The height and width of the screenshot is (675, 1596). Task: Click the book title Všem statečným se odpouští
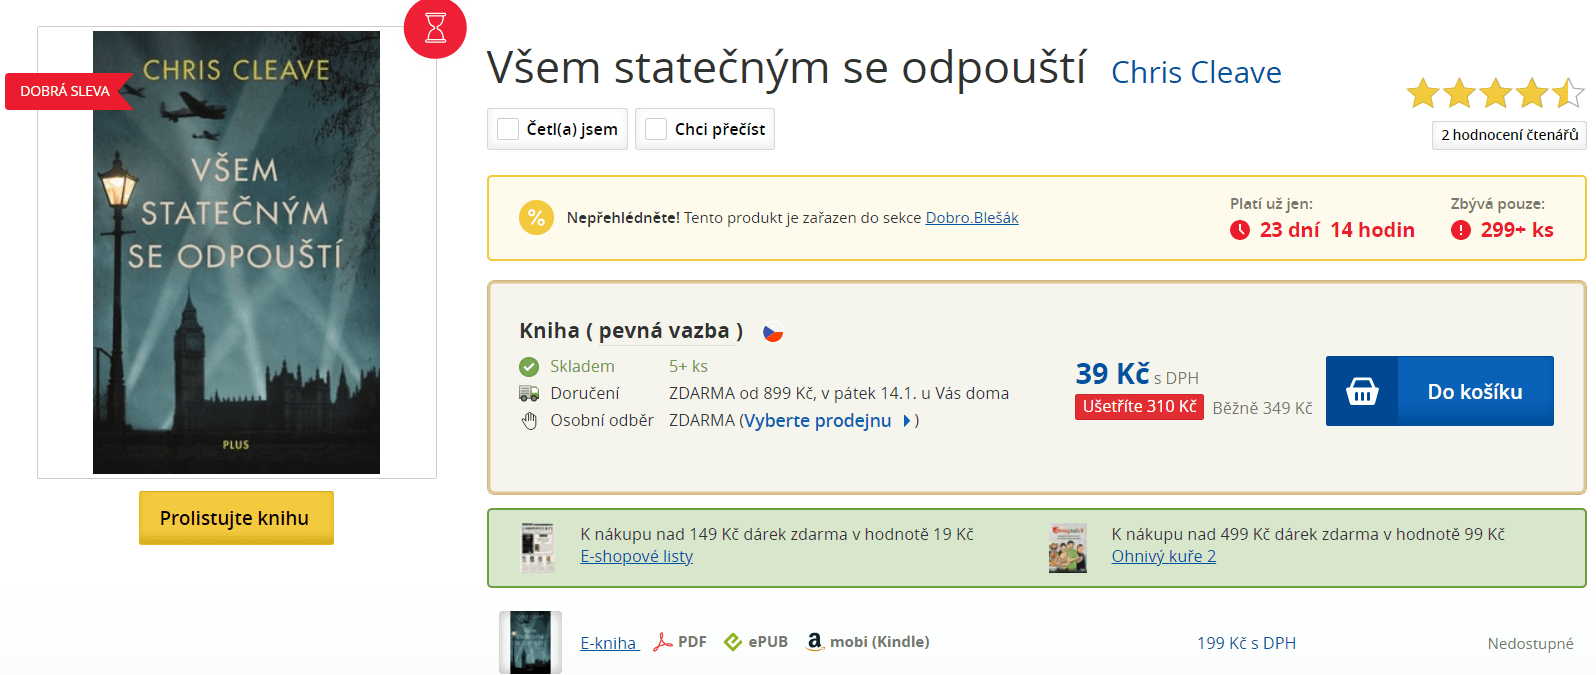tap(786, 68)
